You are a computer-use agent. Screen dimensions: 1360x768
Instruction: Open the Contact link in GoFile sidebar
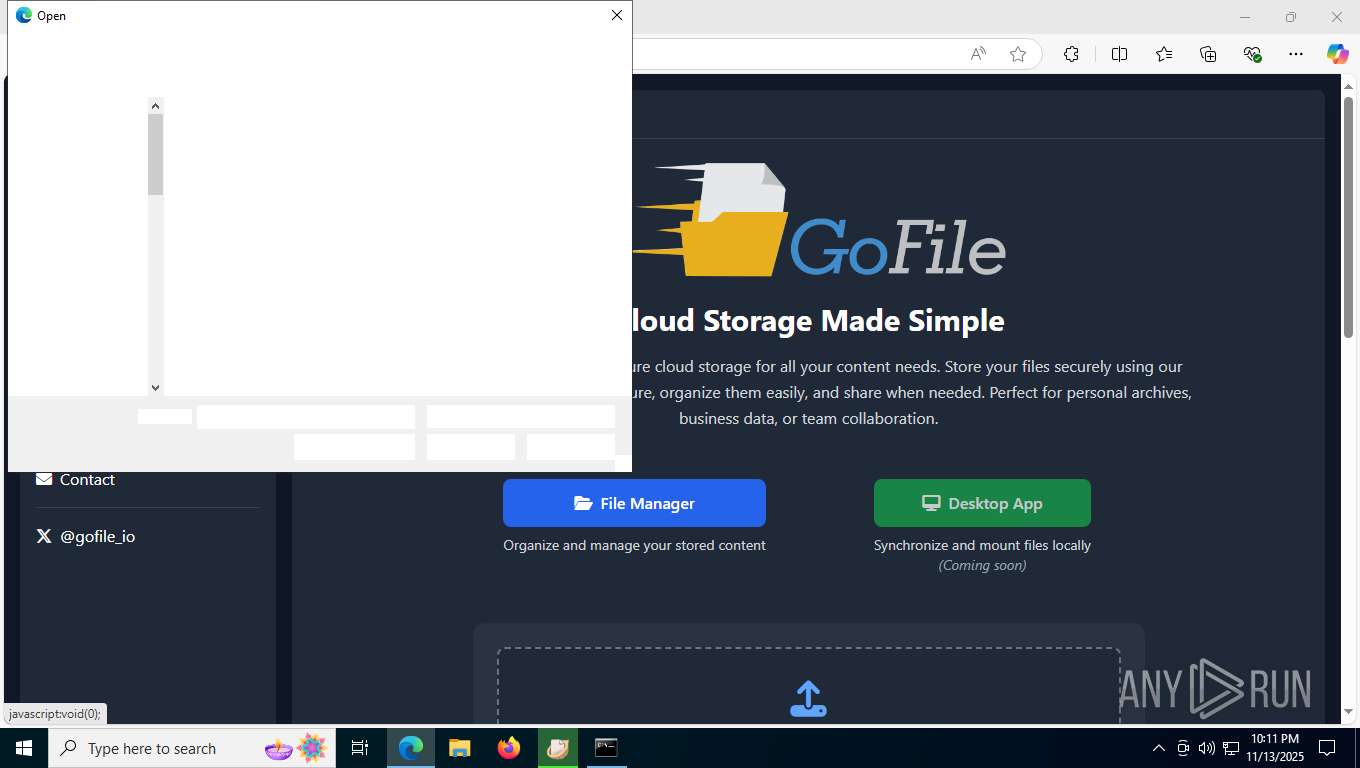pyautogui.click(x=87, y=480)
